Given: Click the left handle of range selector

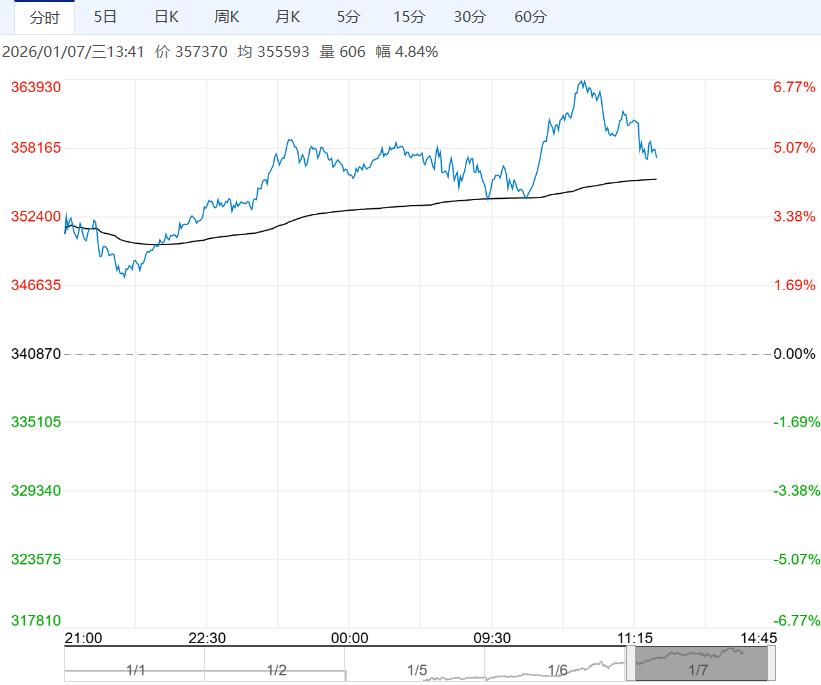Looking at the screenshot, I should (x=630, y=662).
